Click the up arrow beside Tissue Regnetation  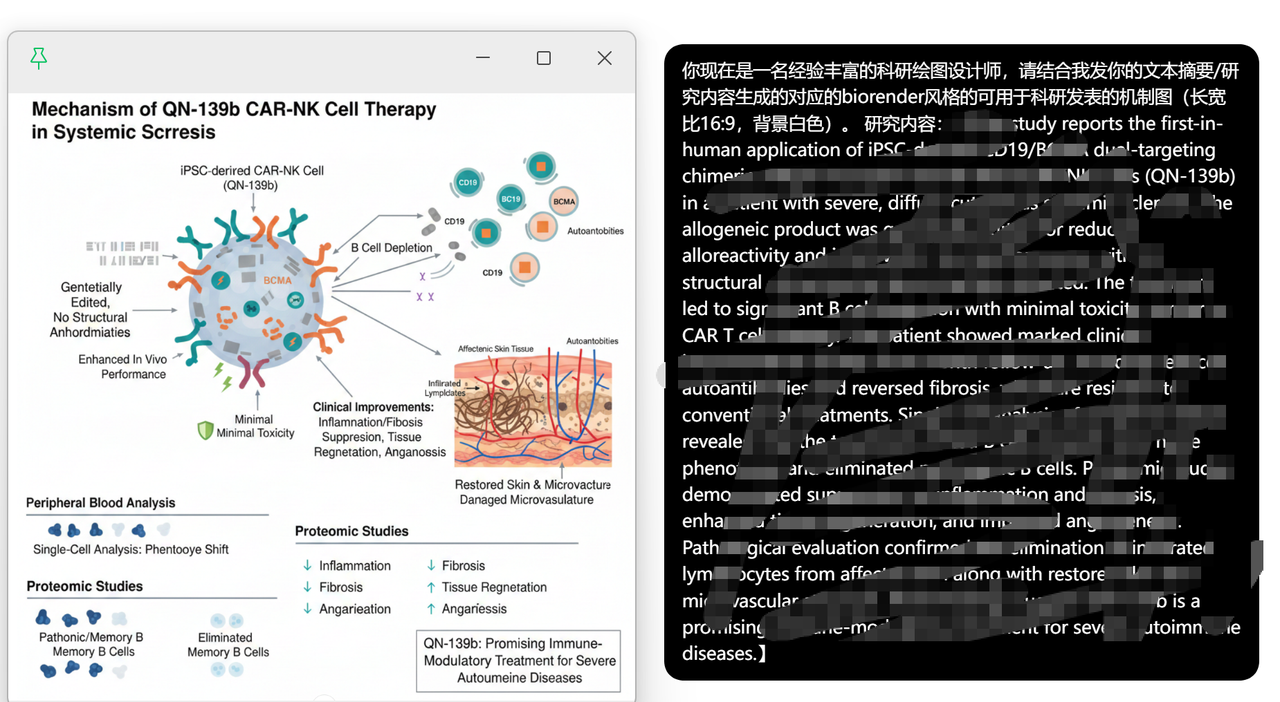(x=431, y=588)
